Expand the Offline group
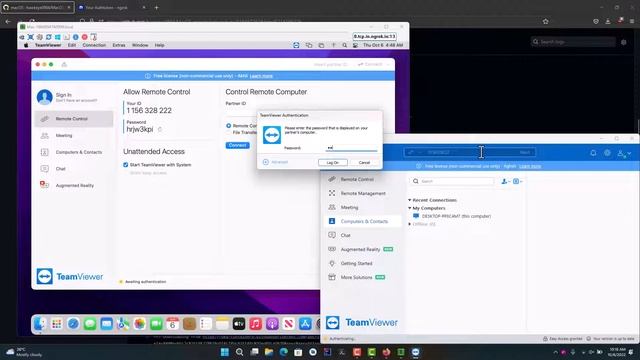 [x=409, y=224]
